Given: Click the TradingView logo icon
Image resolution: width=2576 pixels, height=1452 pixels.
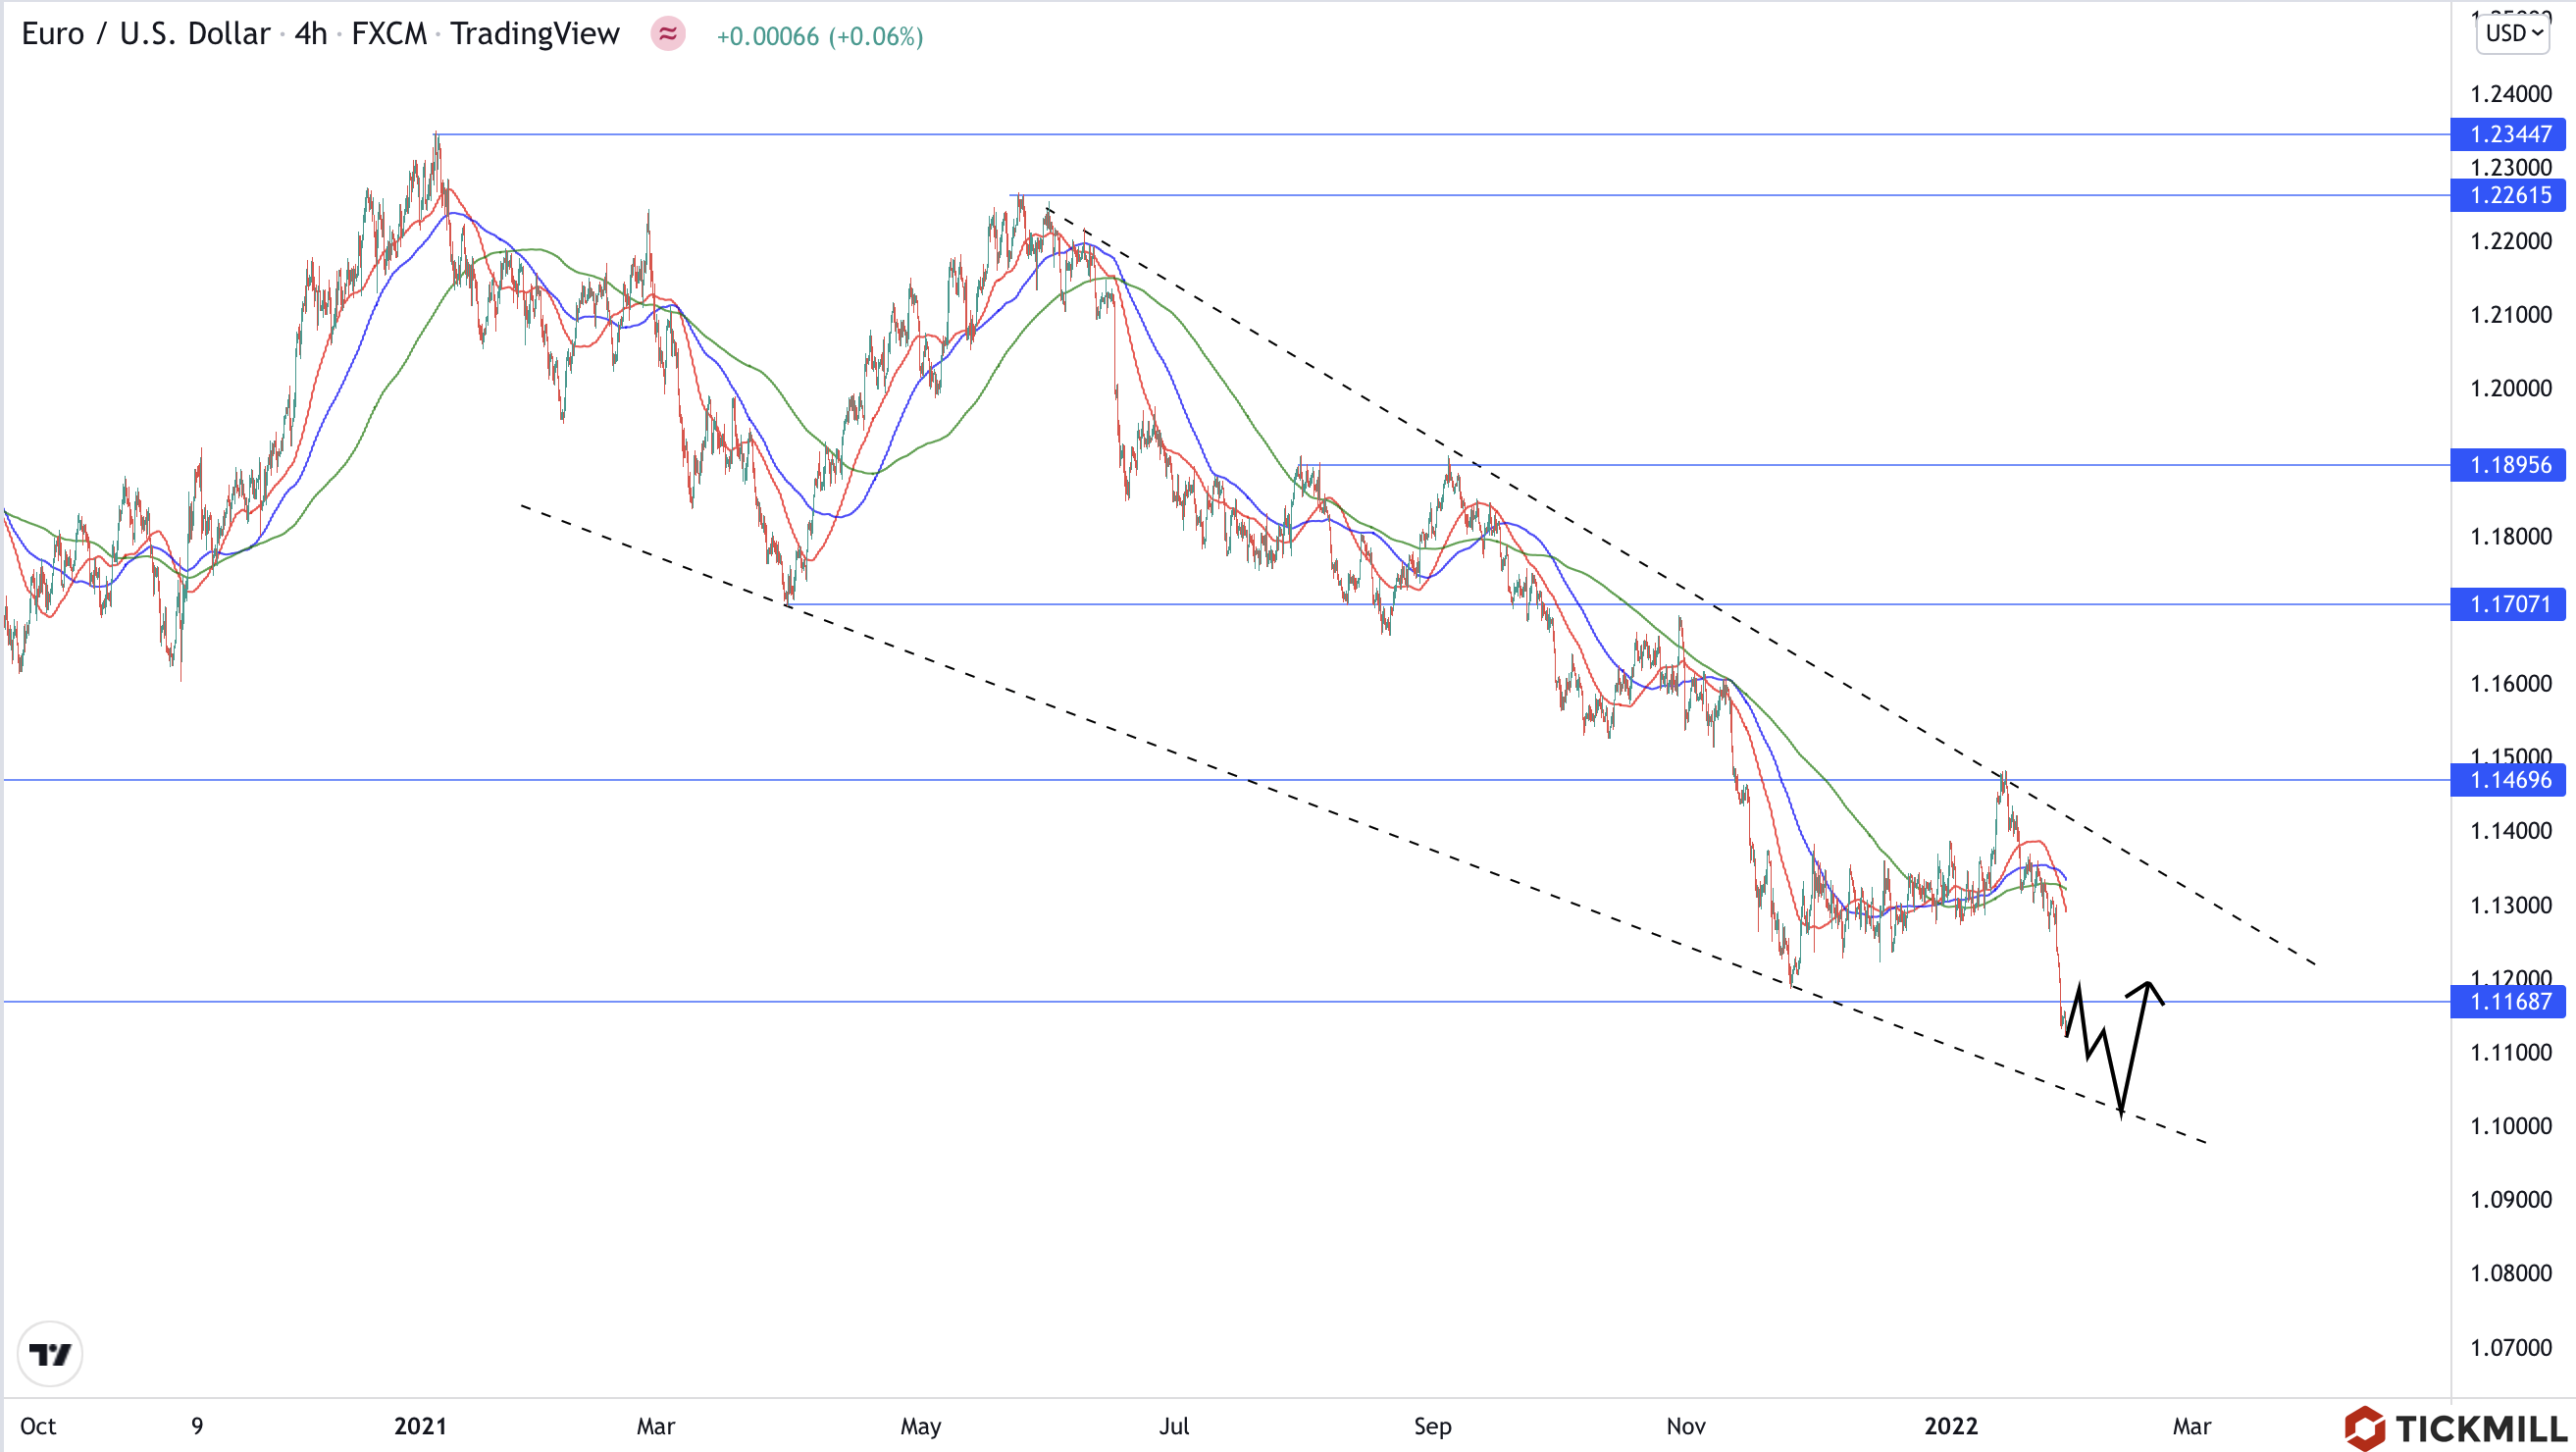Looking at the screenshot, I should pos(49,1354).
